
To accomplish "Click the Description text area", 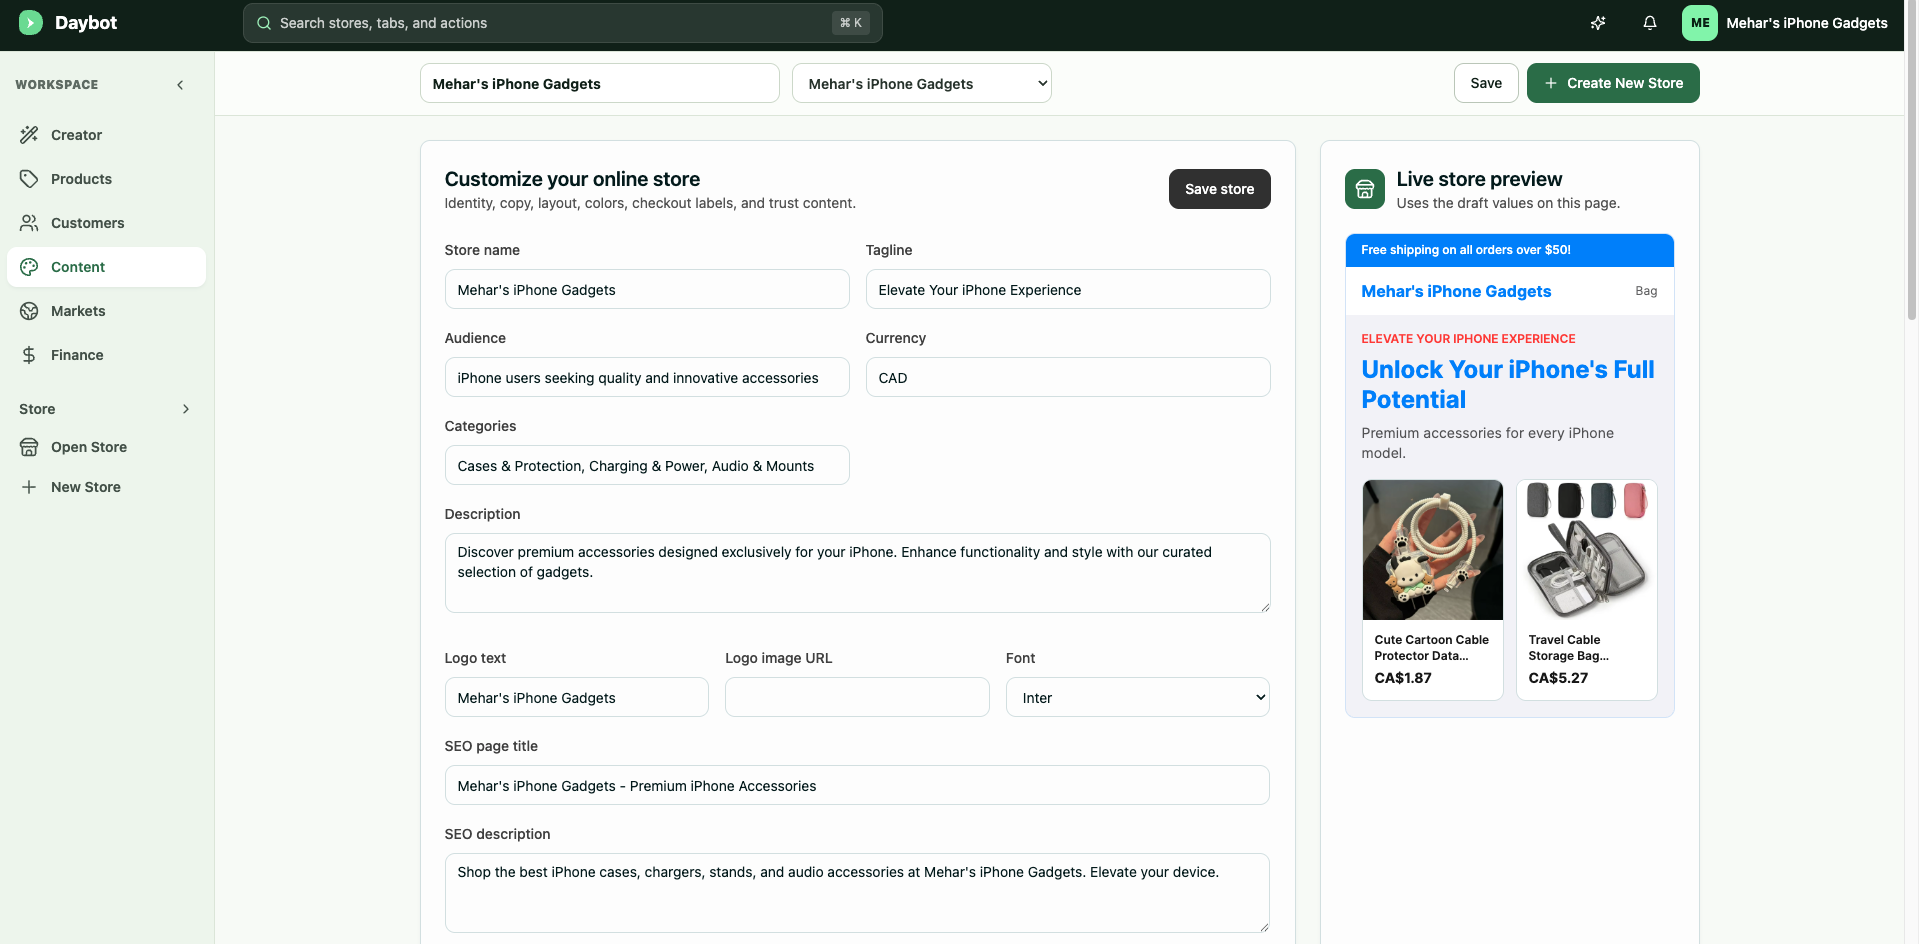I will tap(857, 573).
